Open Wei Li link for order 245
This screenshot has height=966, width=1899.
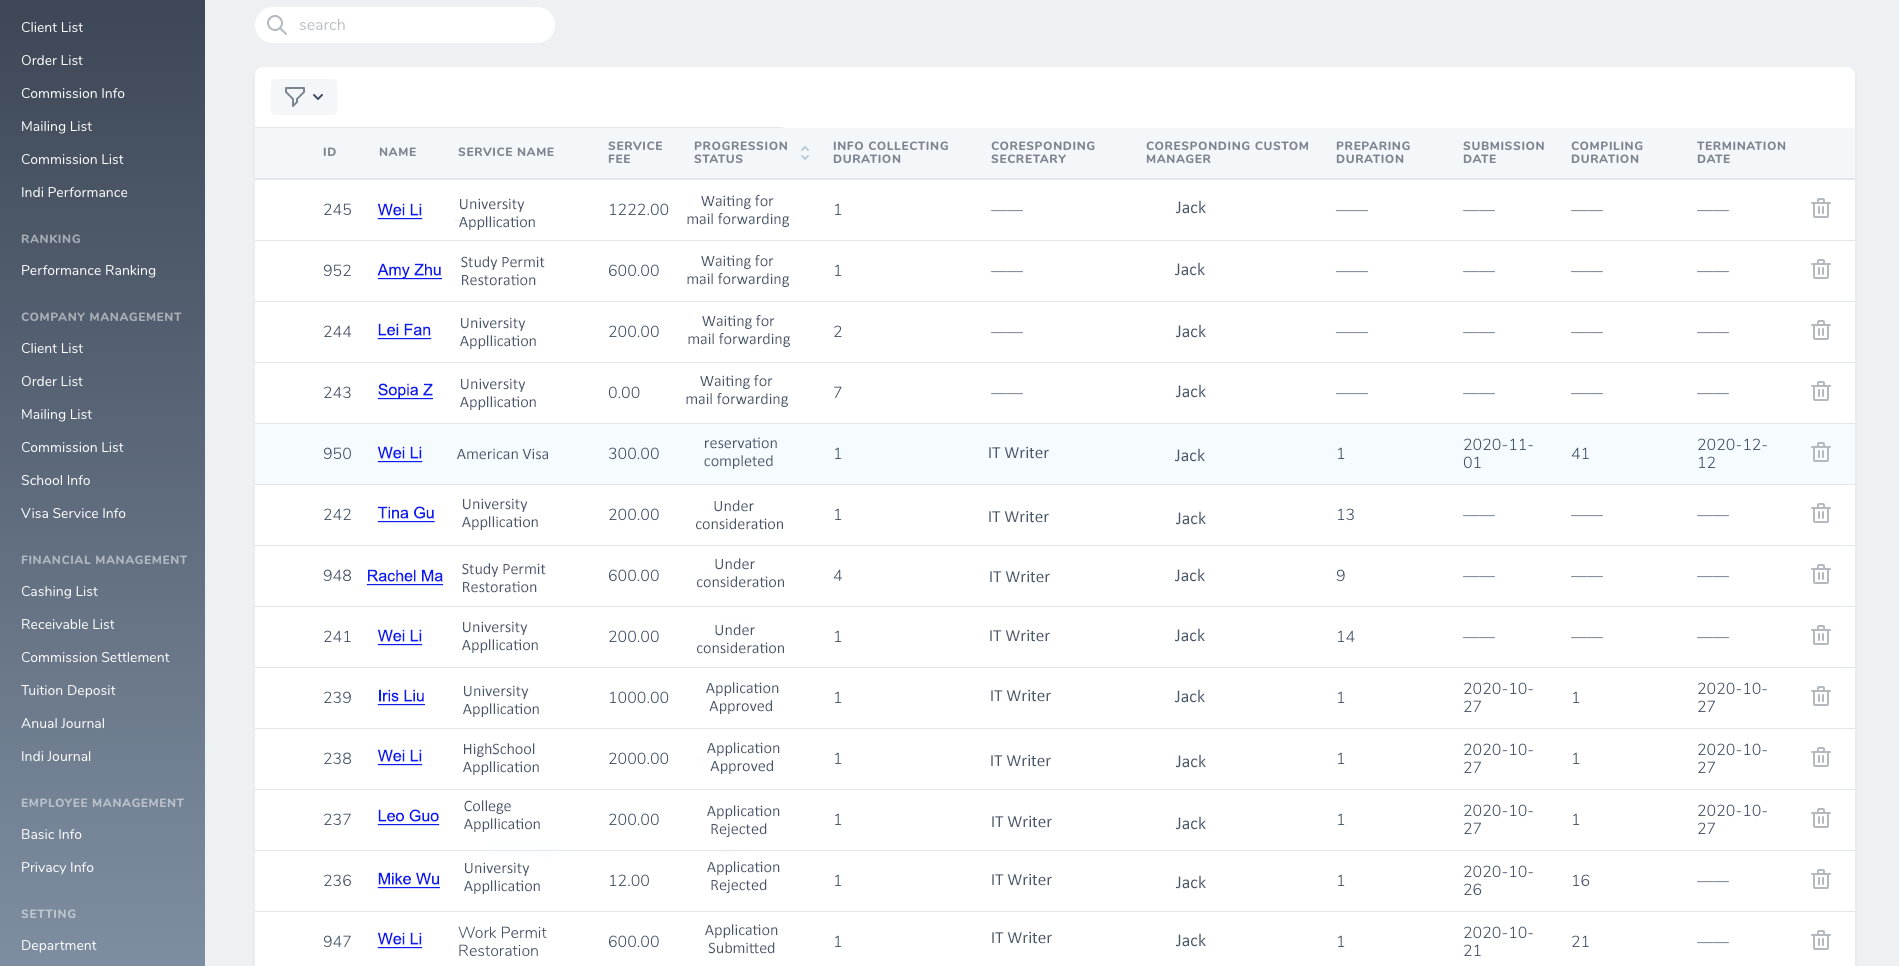400,210
